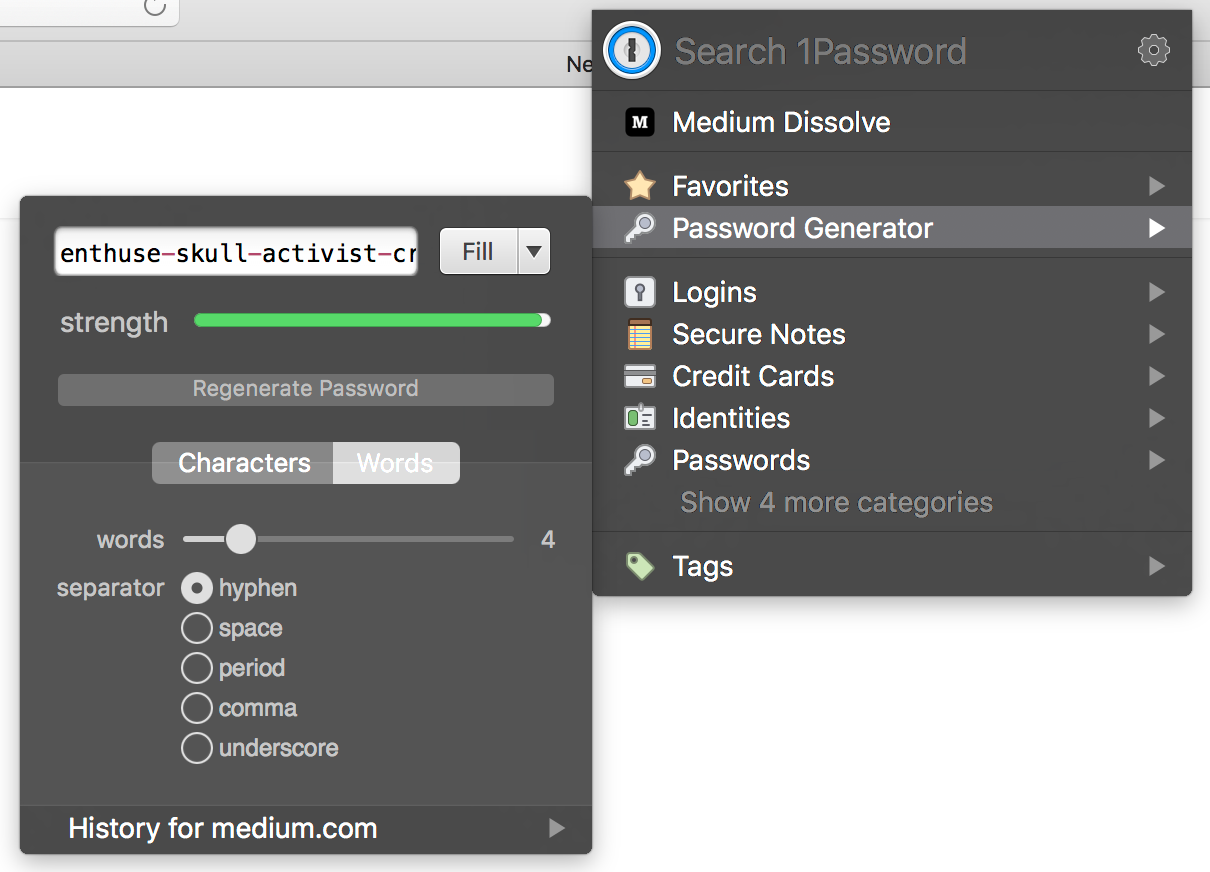This screenshot has width=1210, height=872.
Task: Switch to the Characters tab
Action: point(243,463)
